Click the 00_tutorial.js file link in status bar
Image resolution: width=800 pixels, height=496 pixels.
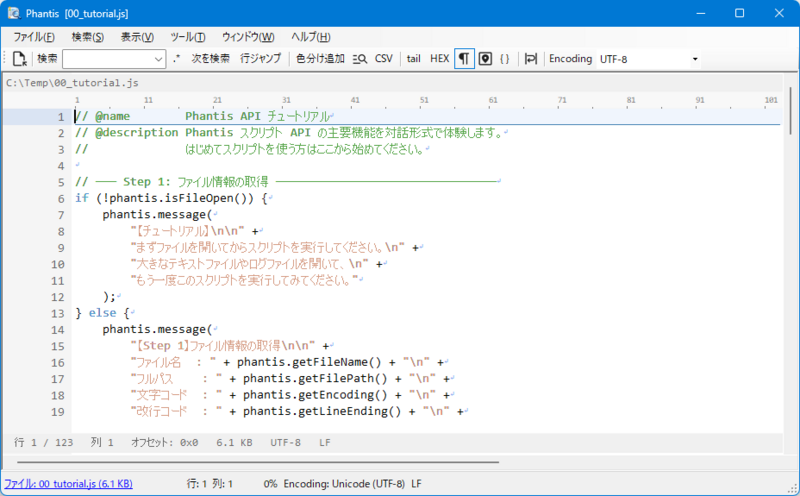[x=66, y=484]
